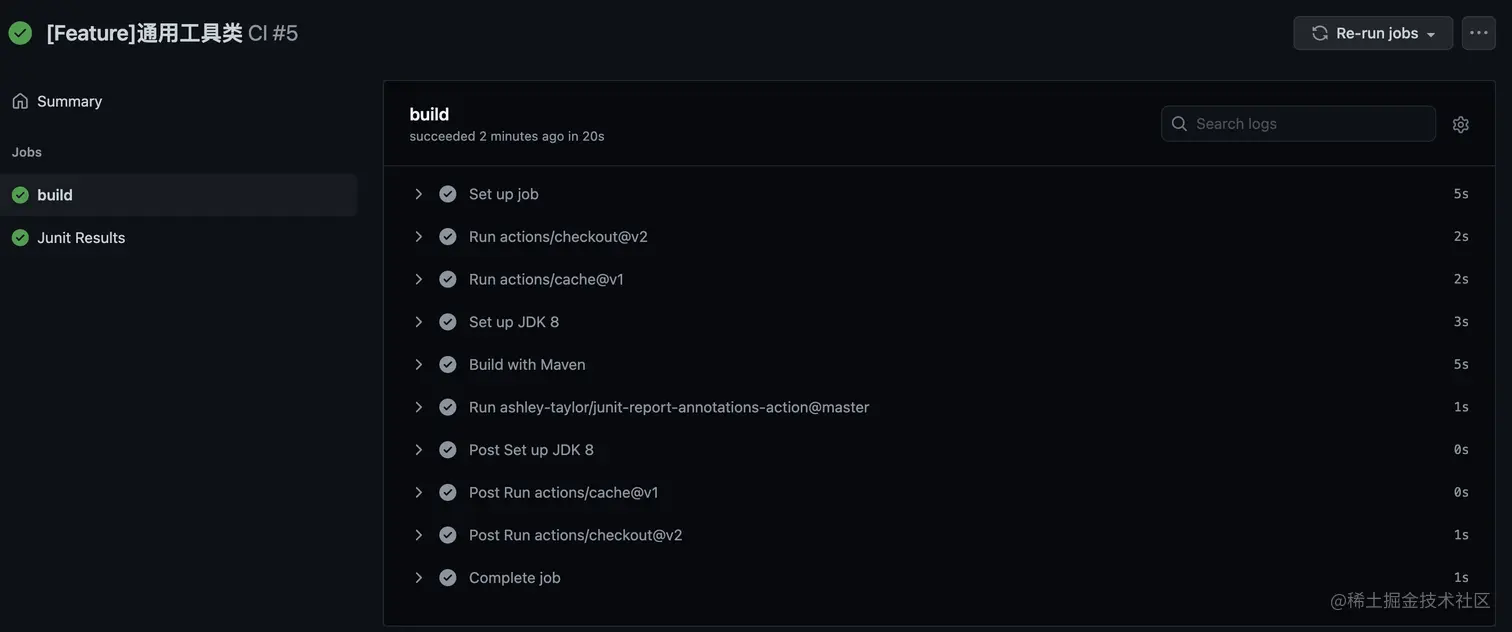The image size is (1512, 632).
Task: Expand the Set up job step
Action: [418, 194]
